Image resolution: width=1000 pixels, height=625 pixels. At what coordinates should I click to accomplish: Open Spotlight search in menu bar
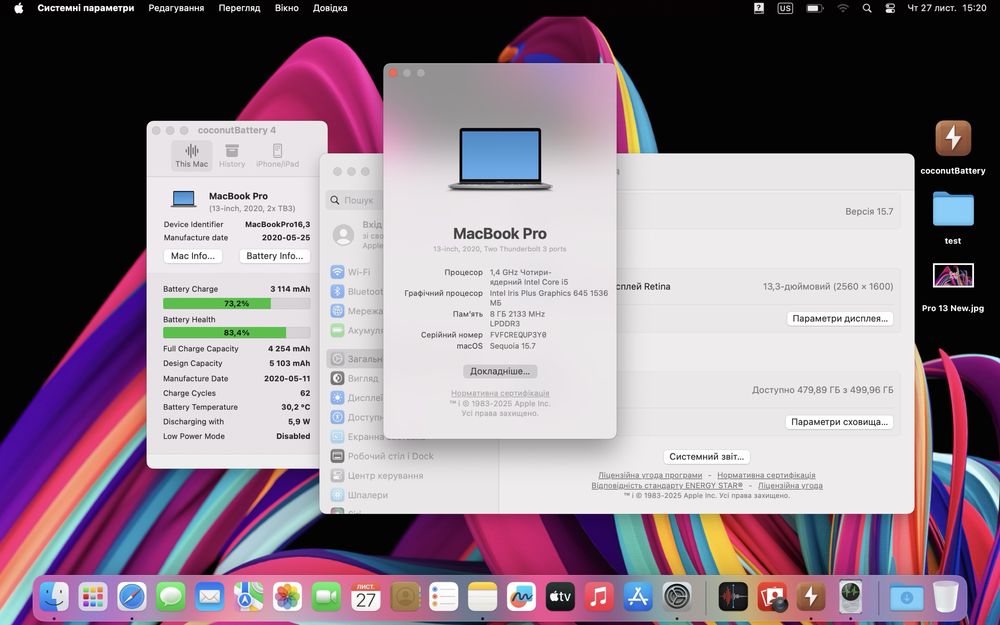click(x=867, y=8)
